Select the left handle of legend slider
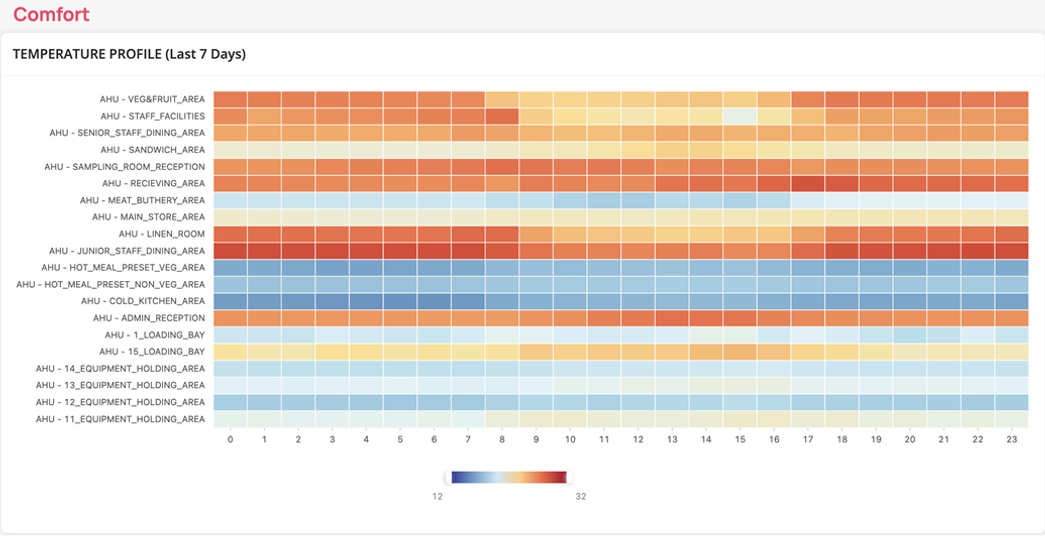 (449, 477)
